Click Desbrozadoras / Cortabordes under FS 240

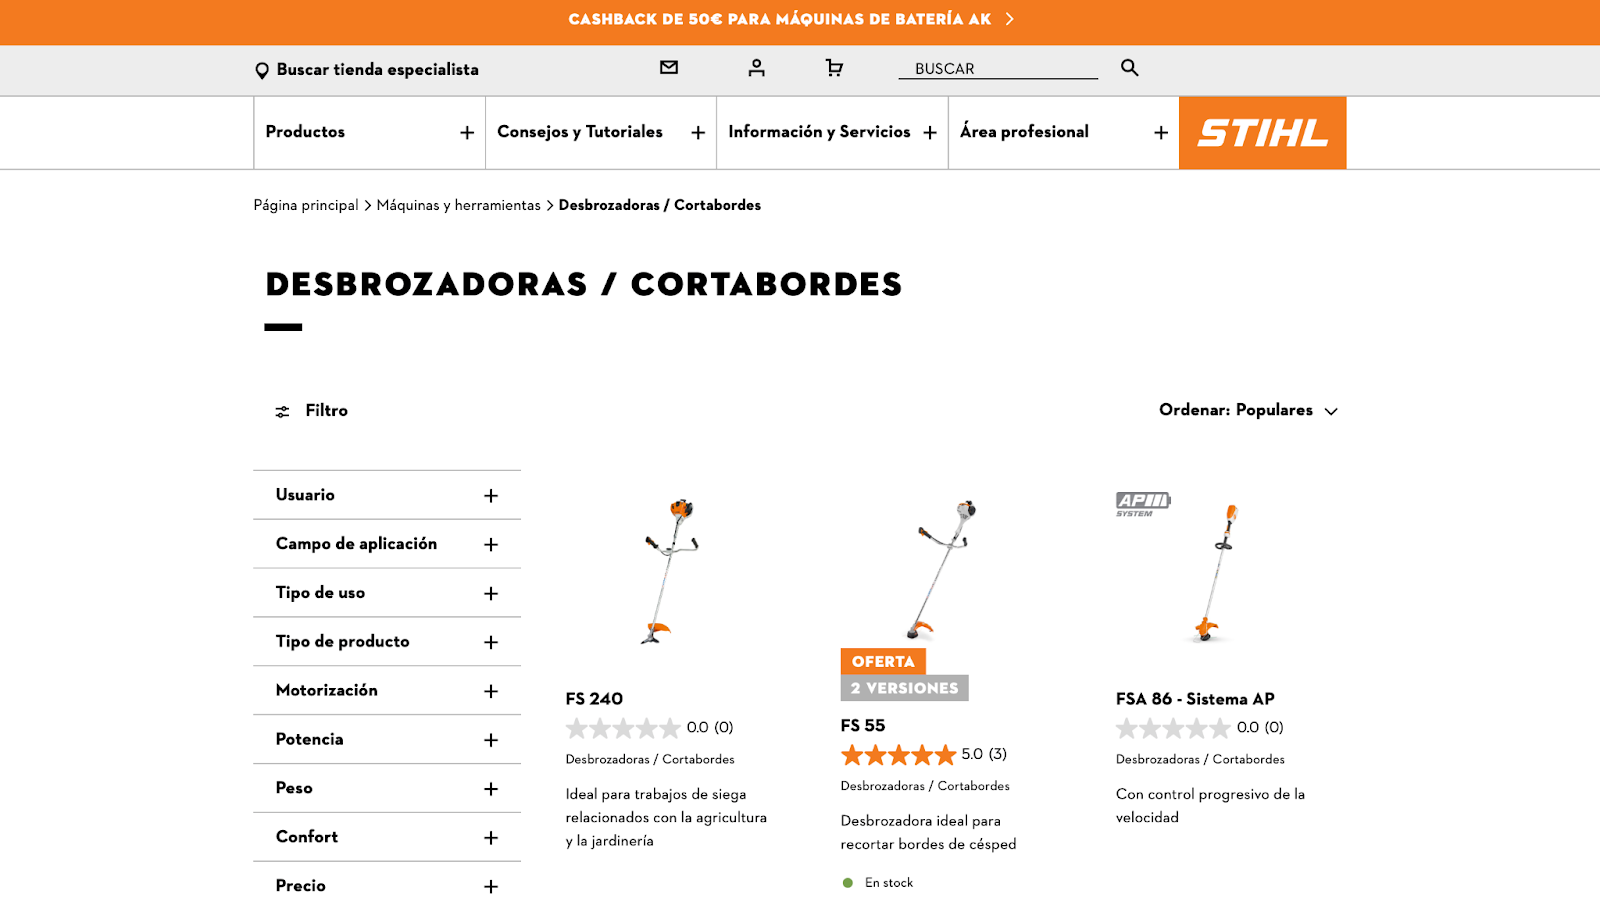[x=650, y=760]
